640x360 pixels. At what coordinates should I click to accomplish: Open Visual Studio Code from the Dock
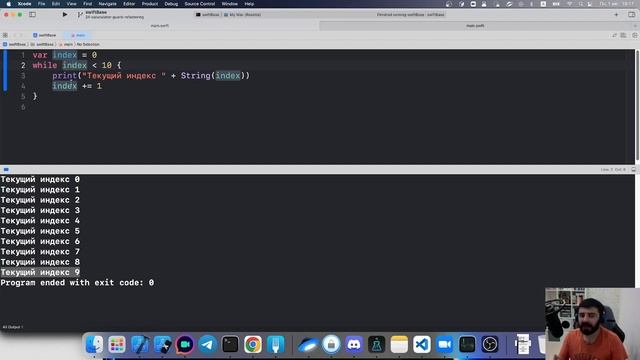click(x=422, y=344)
